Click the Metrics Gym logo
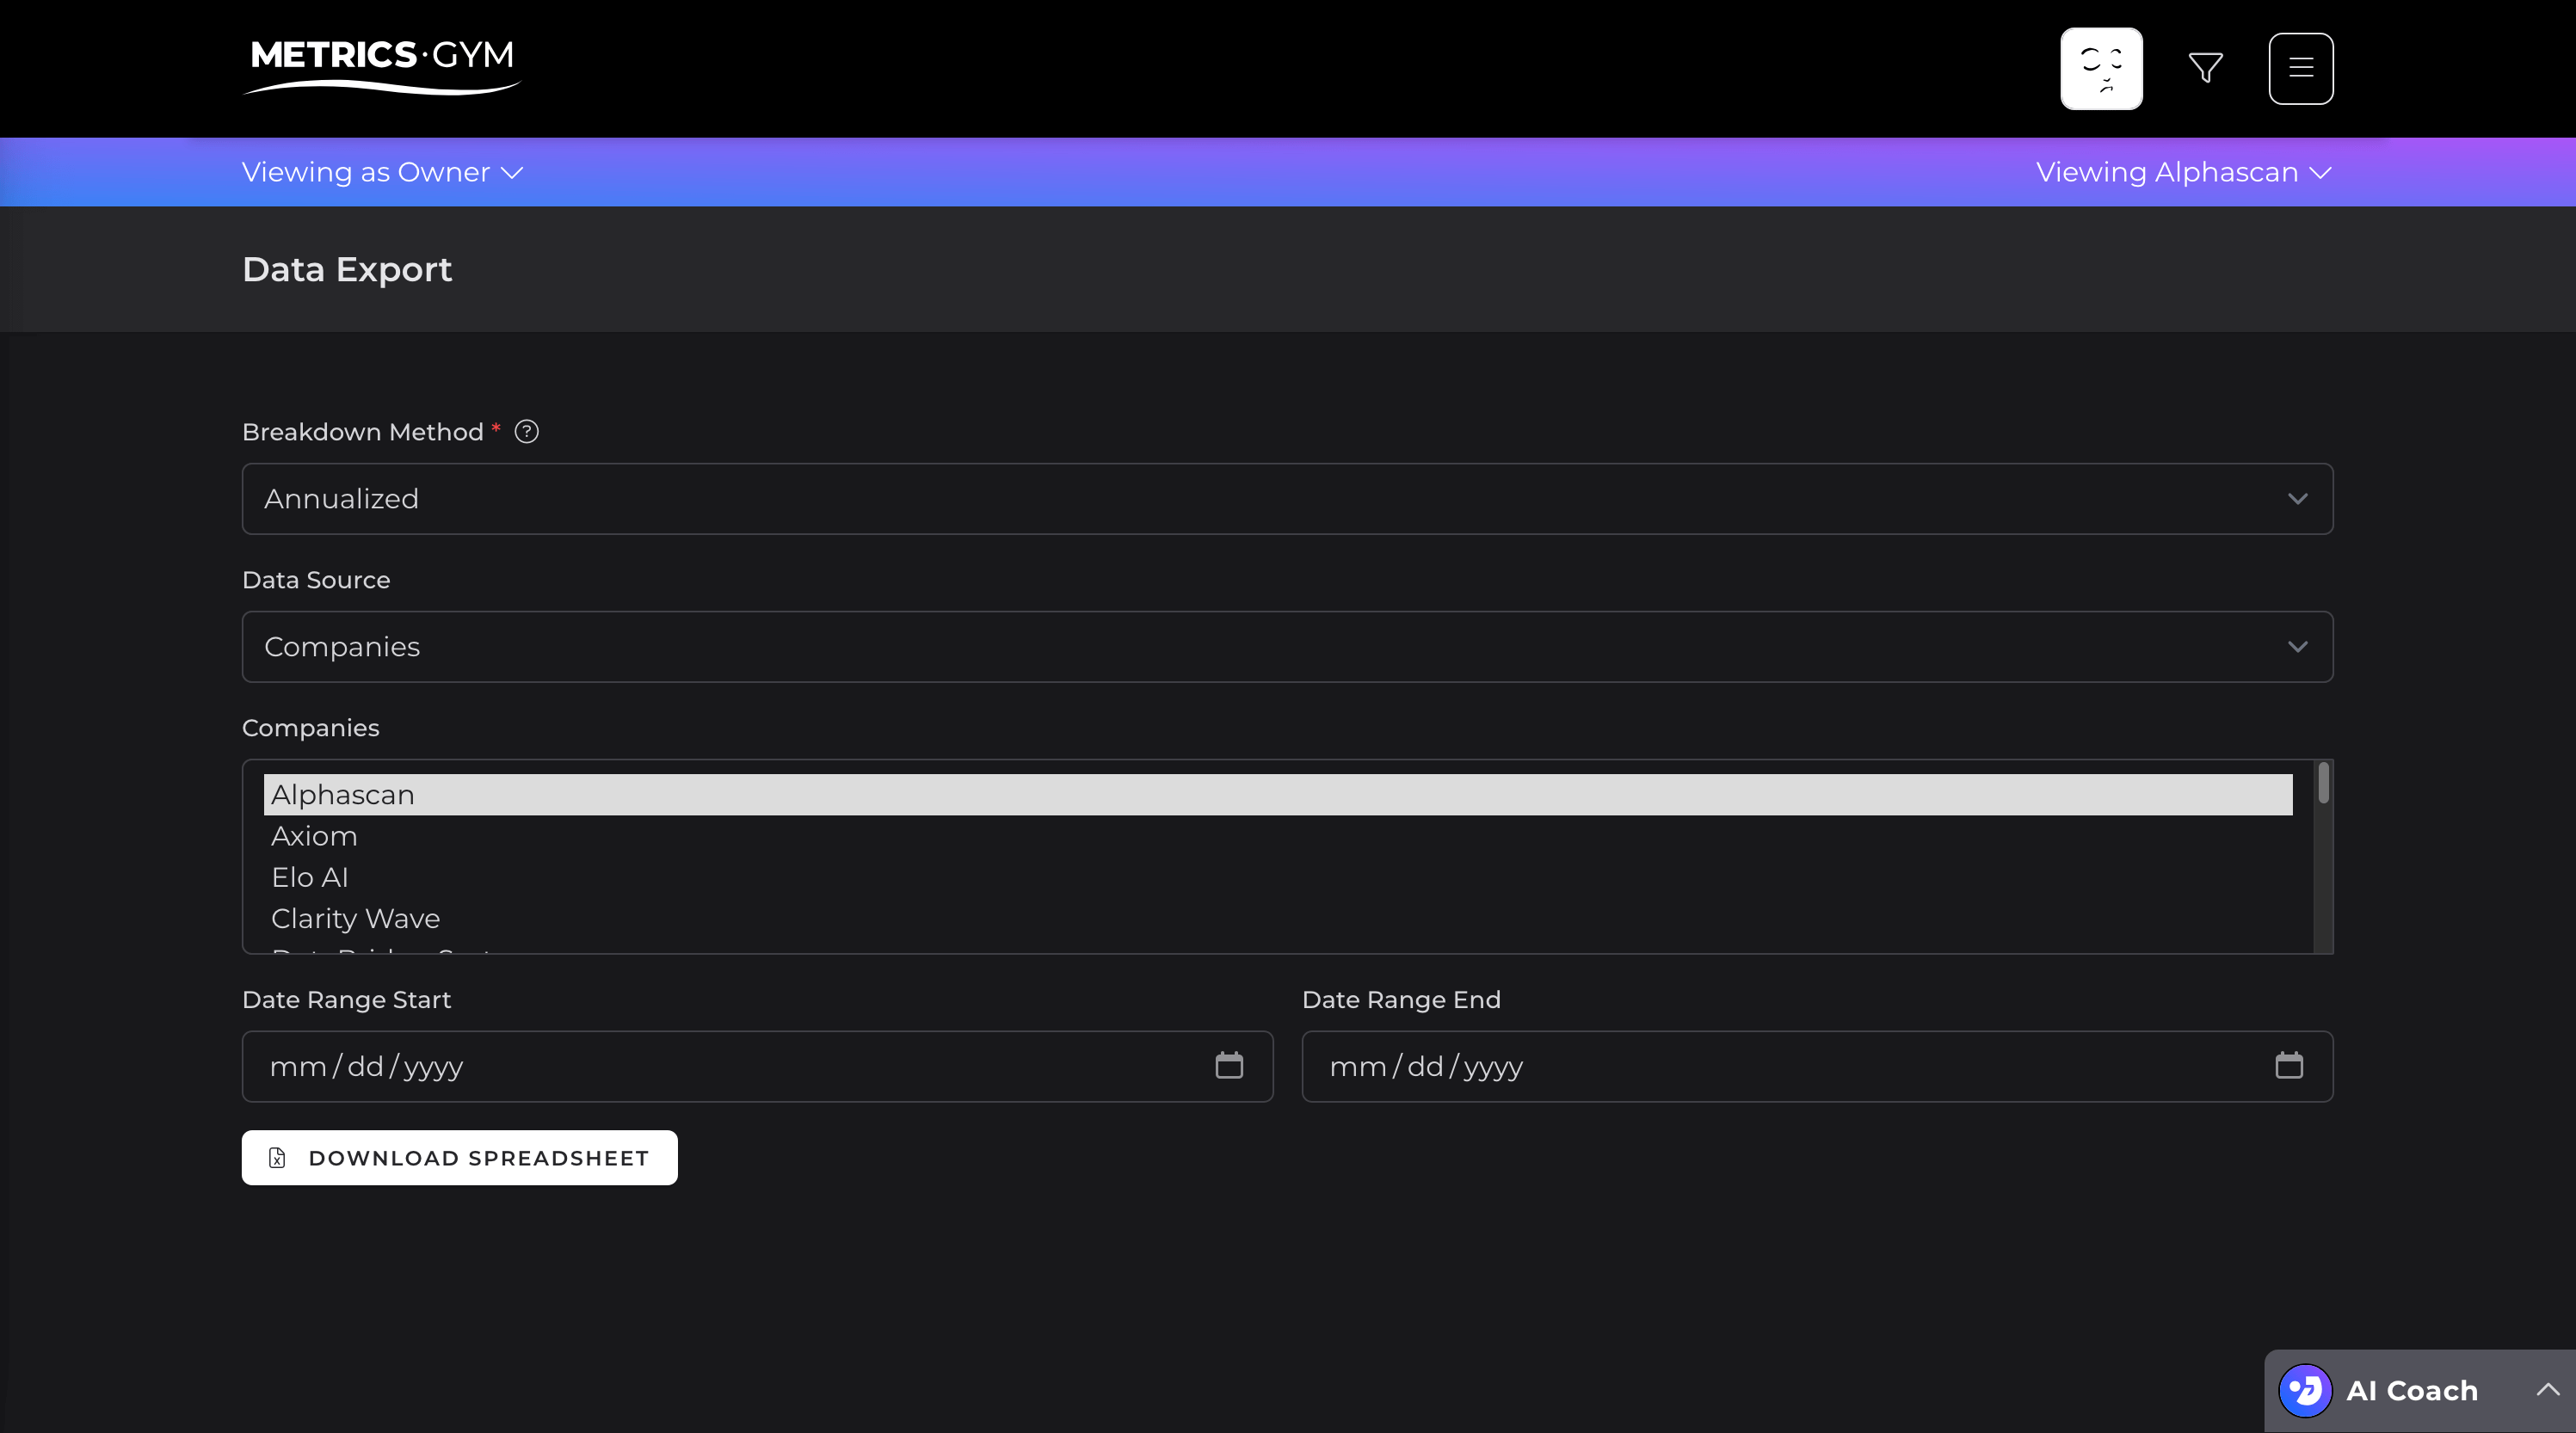The height and width of the screenshot is (1433, 2576). (381, 66)
